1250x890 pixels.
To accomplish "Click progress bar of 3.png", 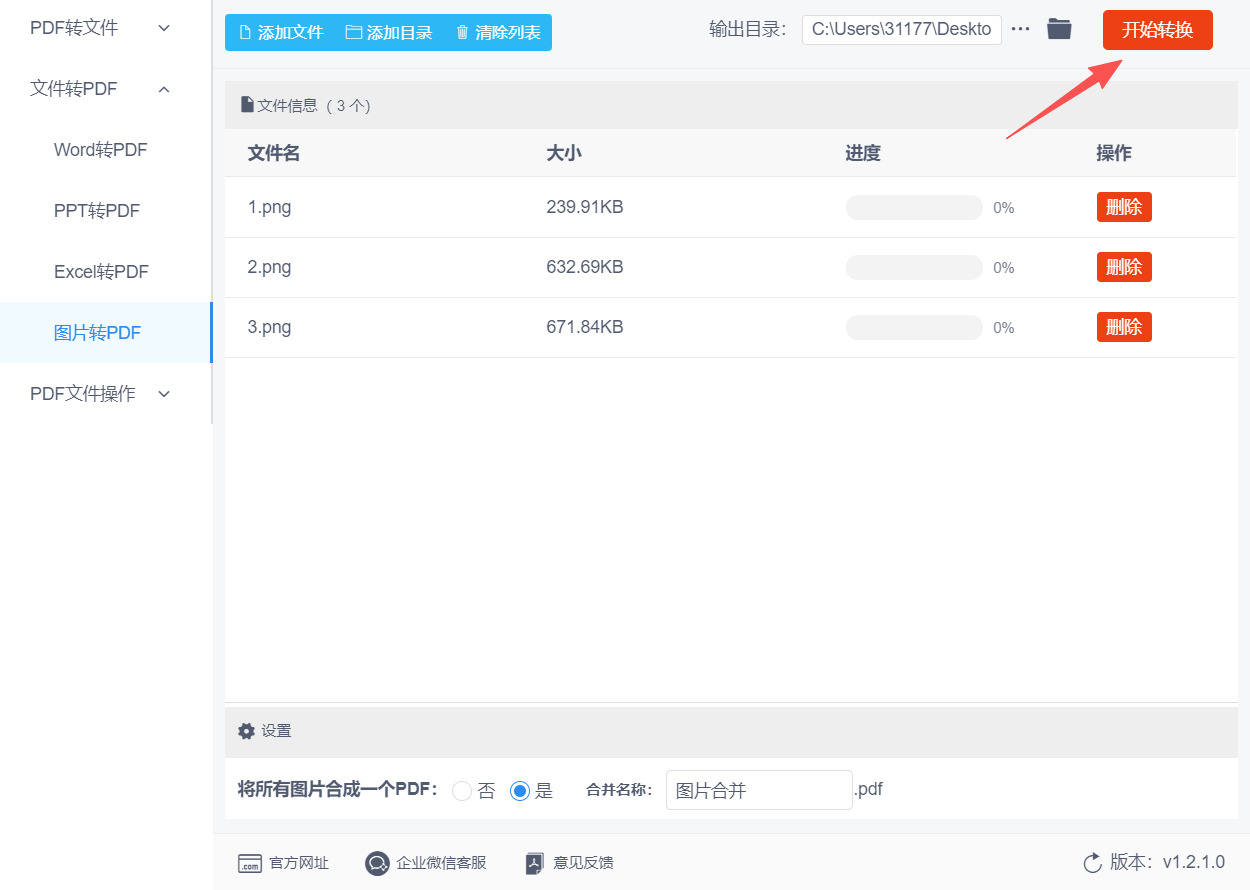I will point(914,327).
